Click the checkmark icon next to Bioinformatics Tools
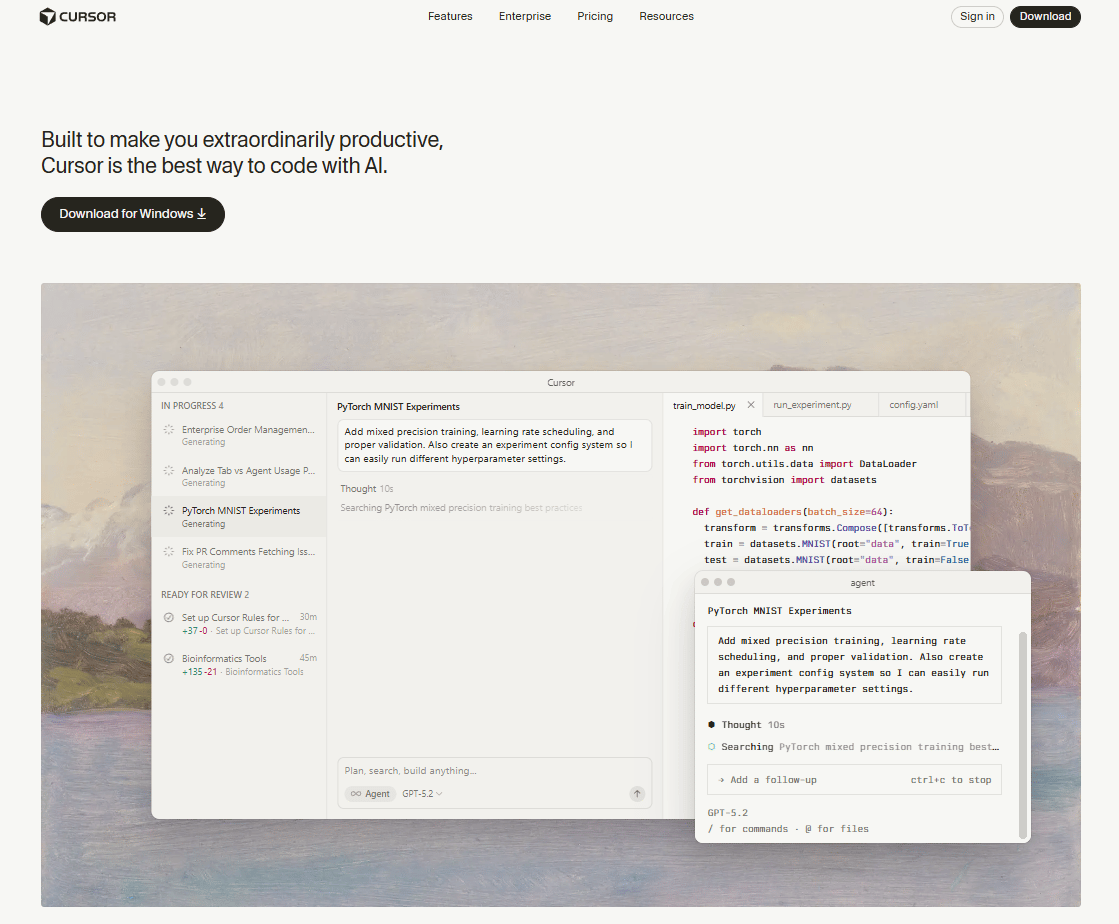The image size is (1119, 924). [x=168, y=659]
